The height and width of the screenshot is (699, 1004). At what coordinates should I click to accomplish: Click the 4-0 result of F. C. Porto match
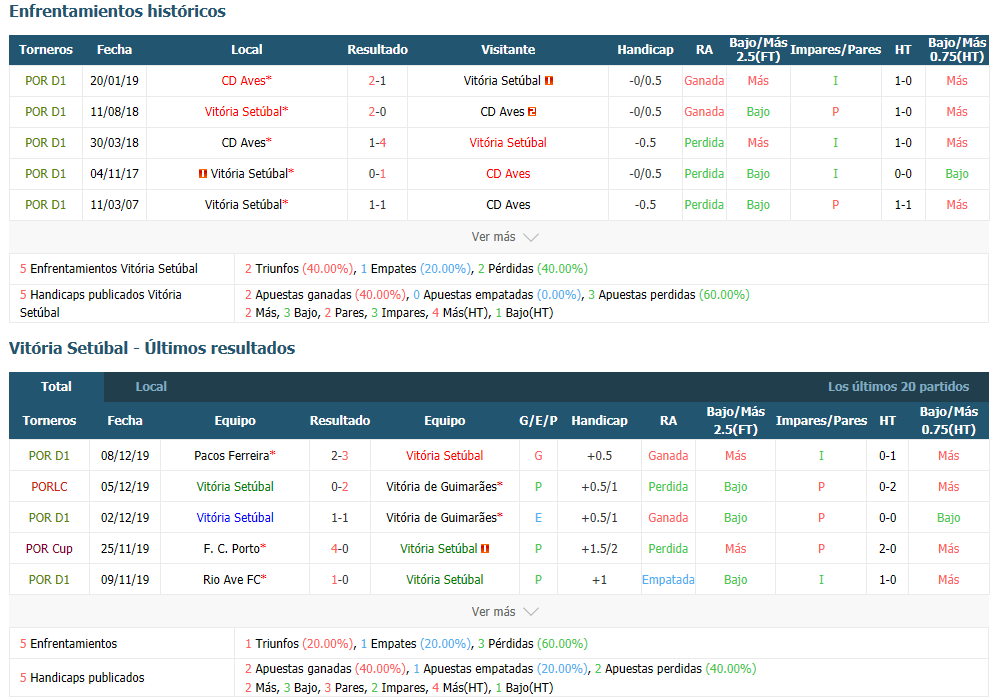(339, 549)
